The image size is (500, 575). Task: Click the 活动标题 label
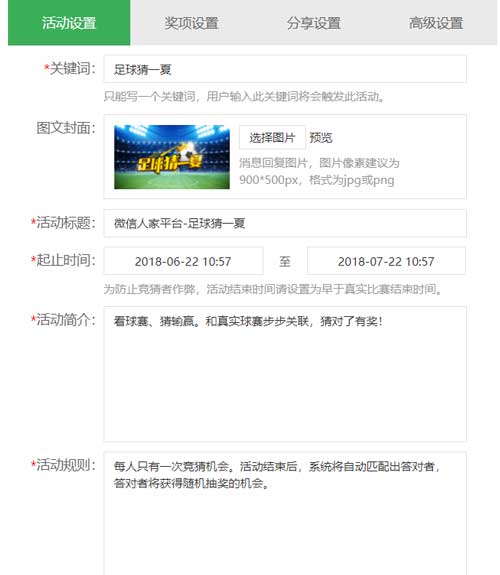(63, 223)
